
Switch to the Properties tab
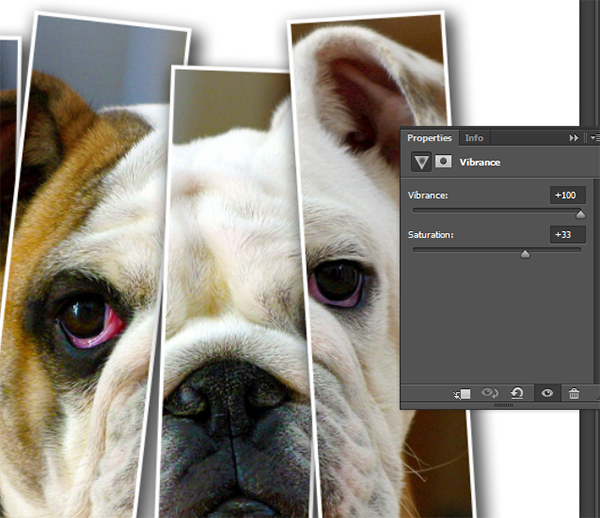tap(429, 138)
